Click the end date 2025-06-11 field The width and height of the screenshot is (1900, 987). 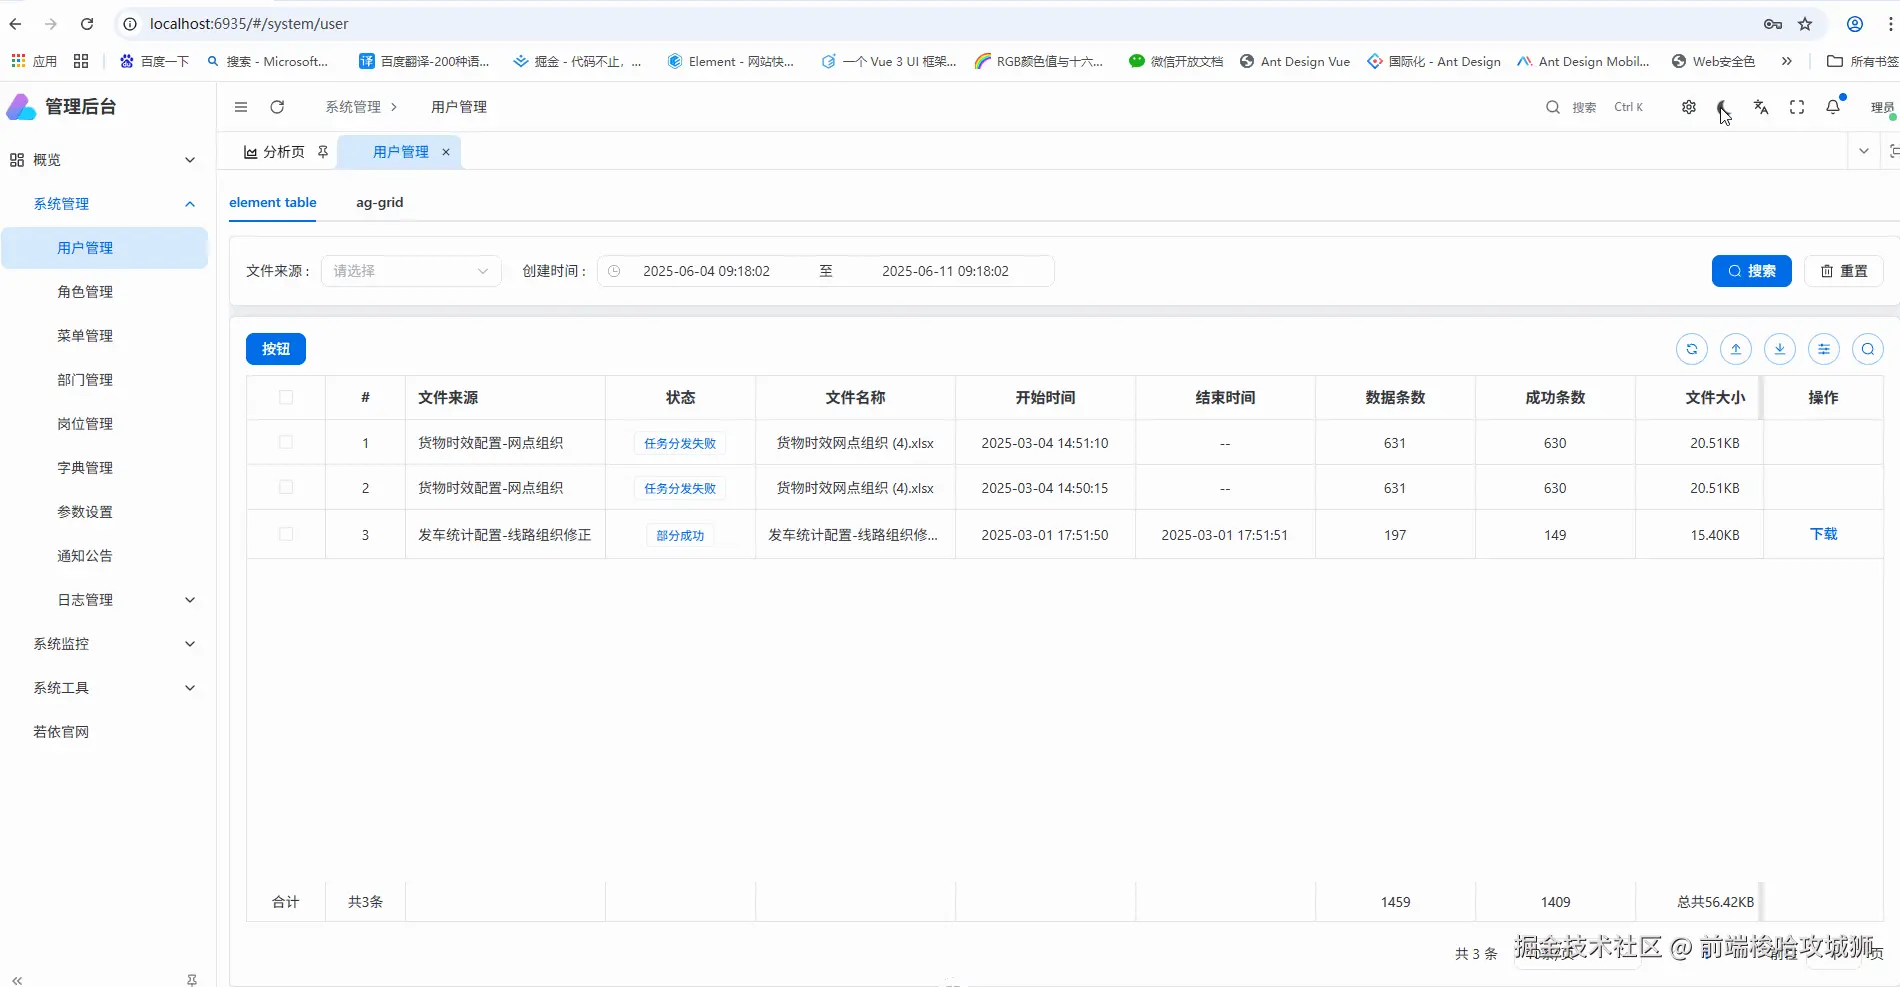pos(945,271)
